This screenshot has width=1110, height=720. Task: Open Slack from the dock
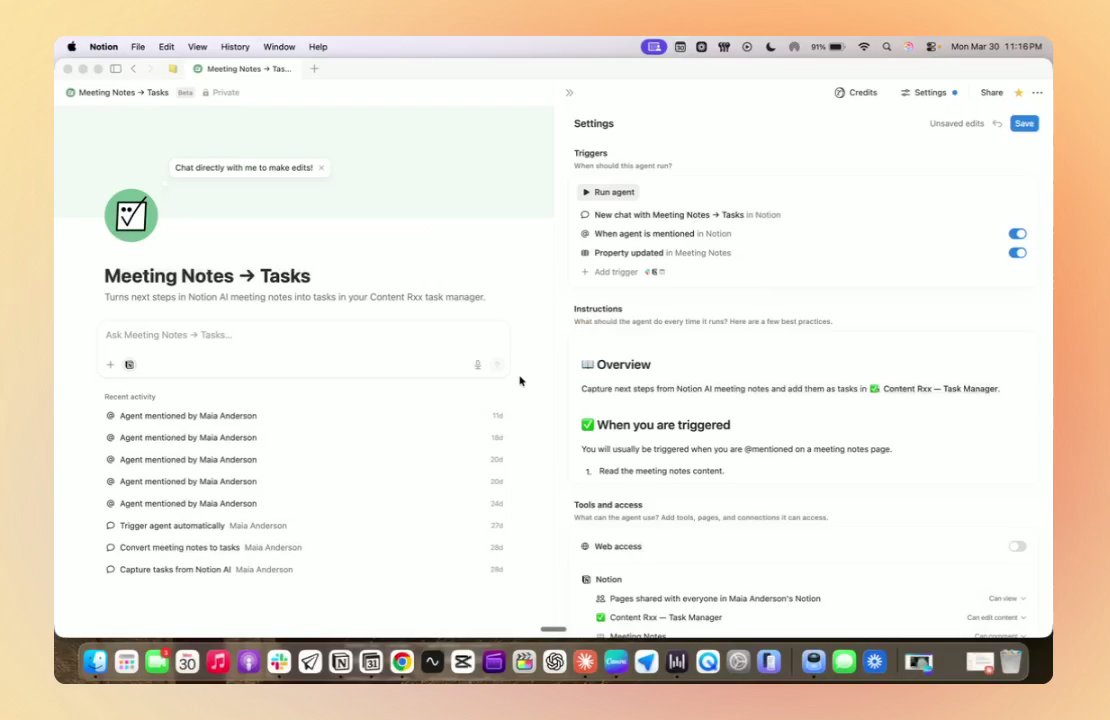279,662
